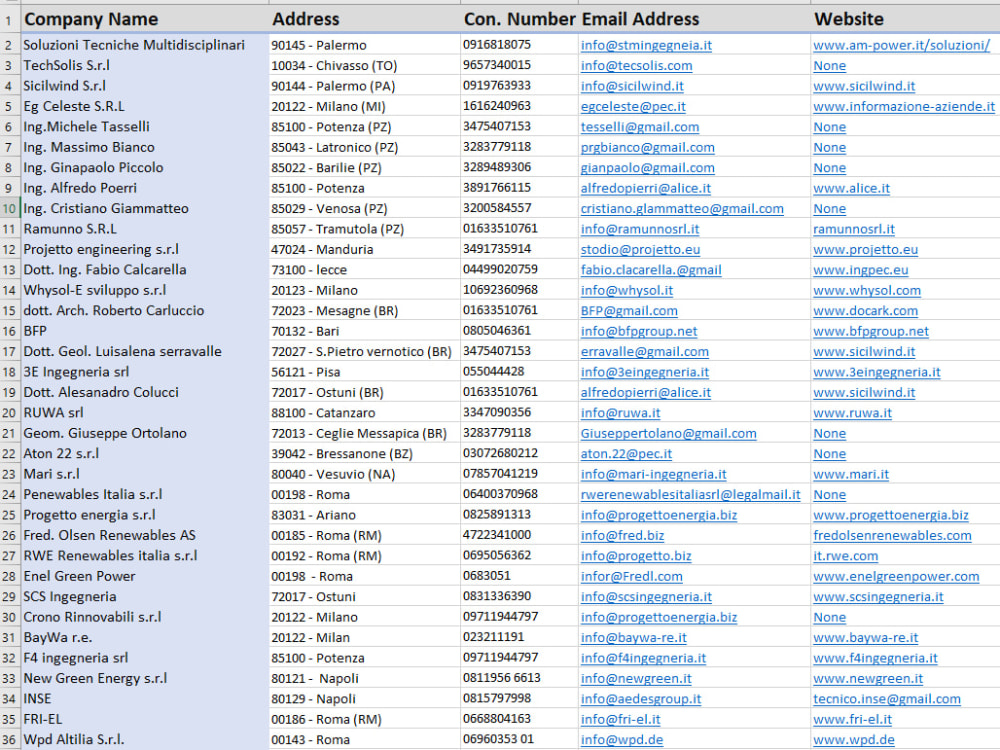The width and height of the screenshot is (1000, 750).
Task: Select row 36 via its row number header
Action: coord(10,739)
